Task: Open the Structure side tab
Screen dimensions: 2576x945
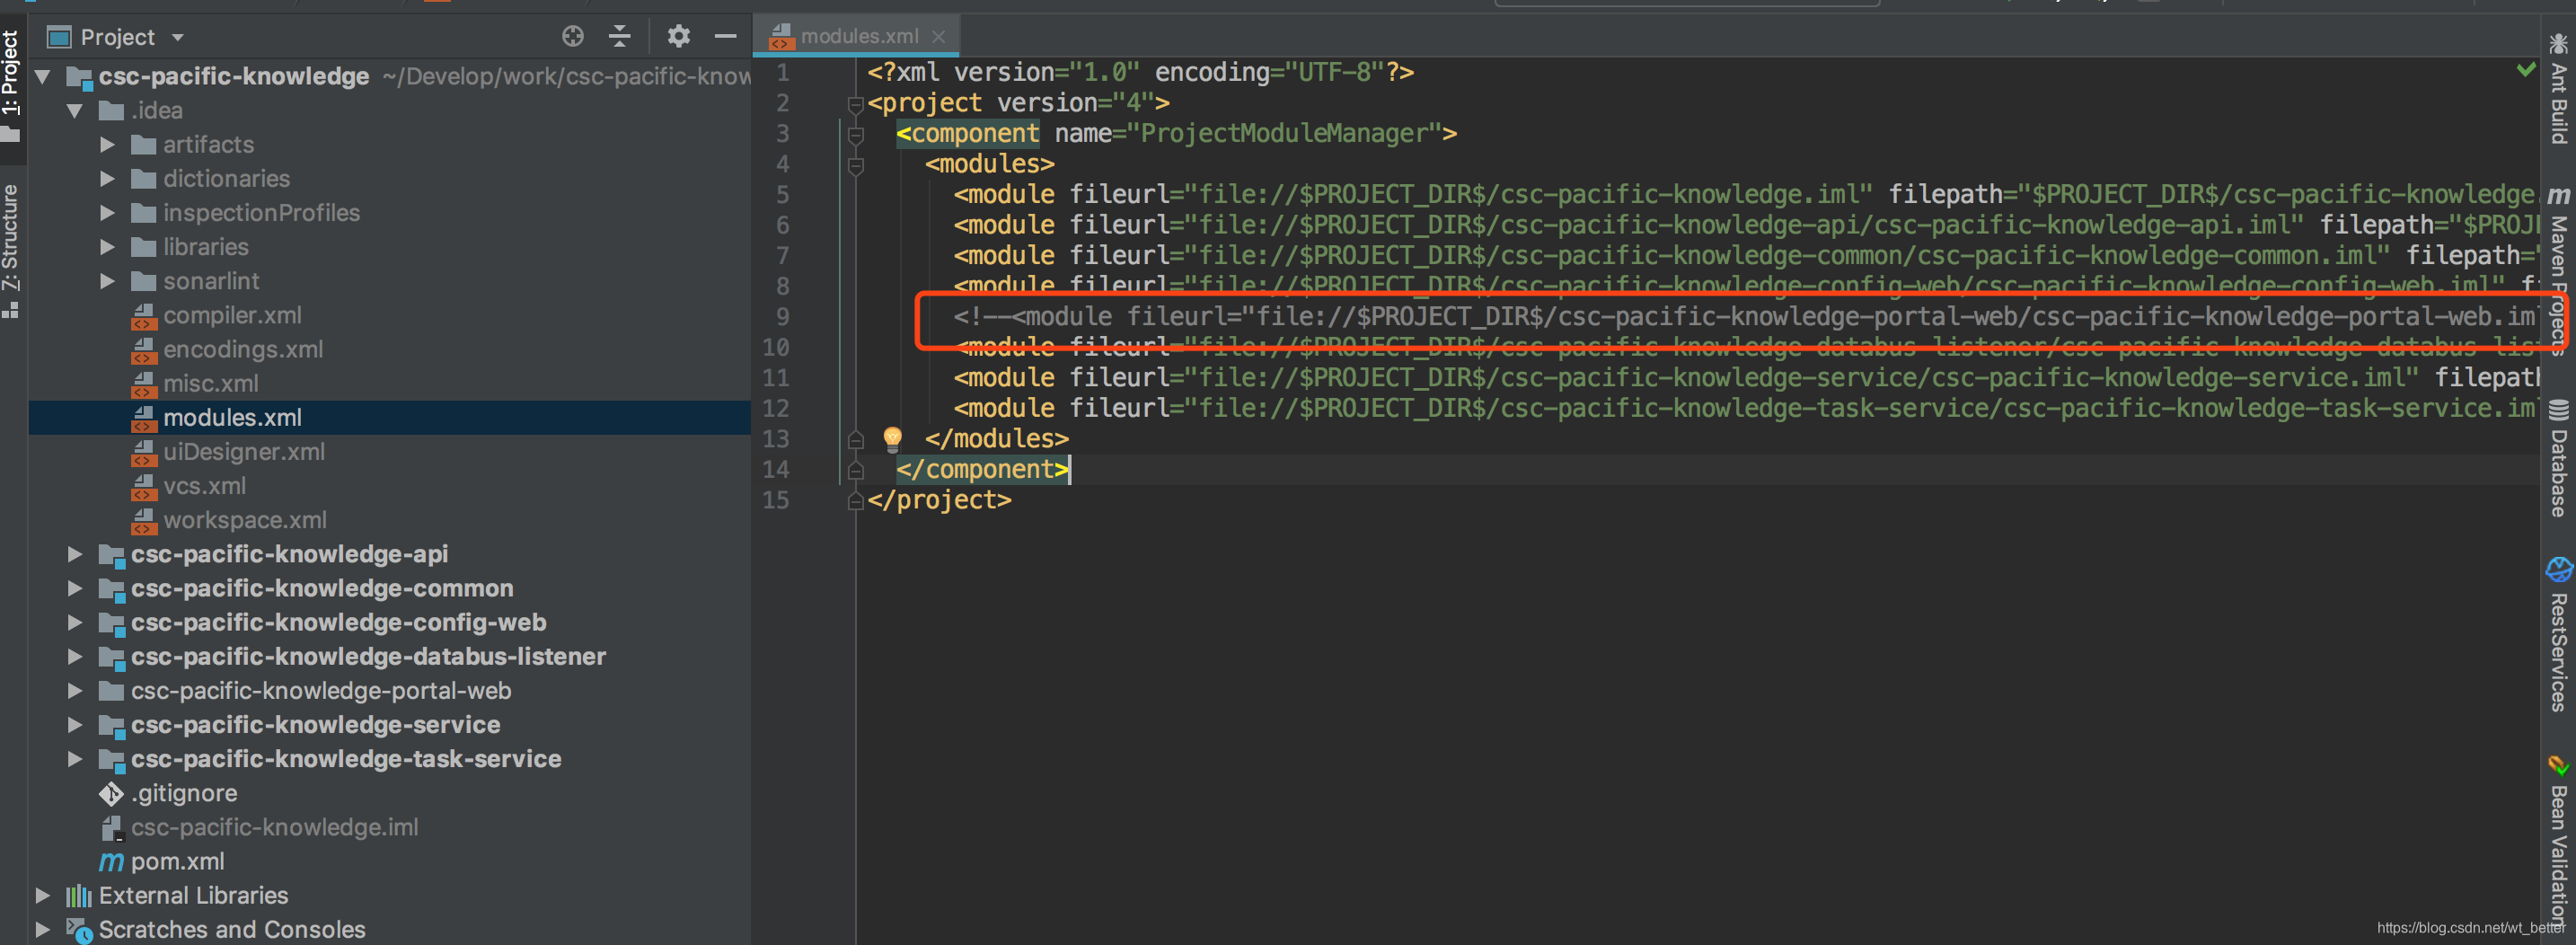Action: tap(11, 250)
